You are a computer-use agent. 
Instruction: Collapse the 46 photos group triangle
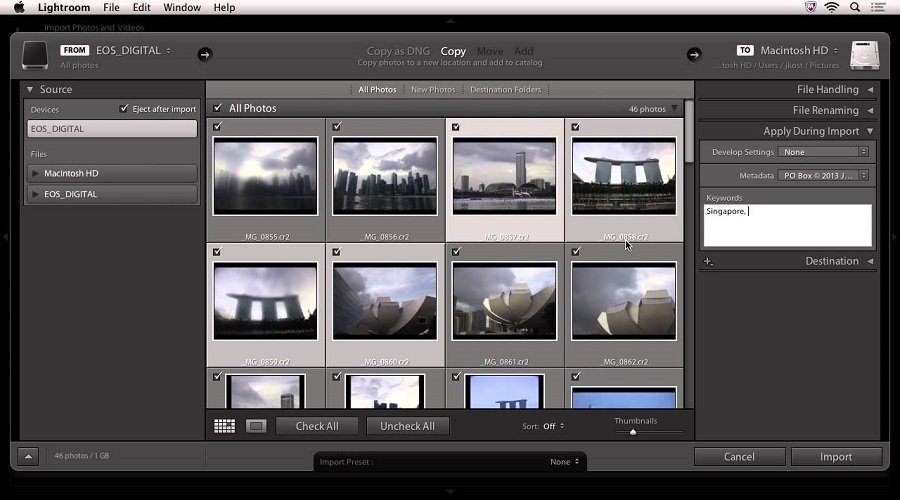click(x=674, y=108)
